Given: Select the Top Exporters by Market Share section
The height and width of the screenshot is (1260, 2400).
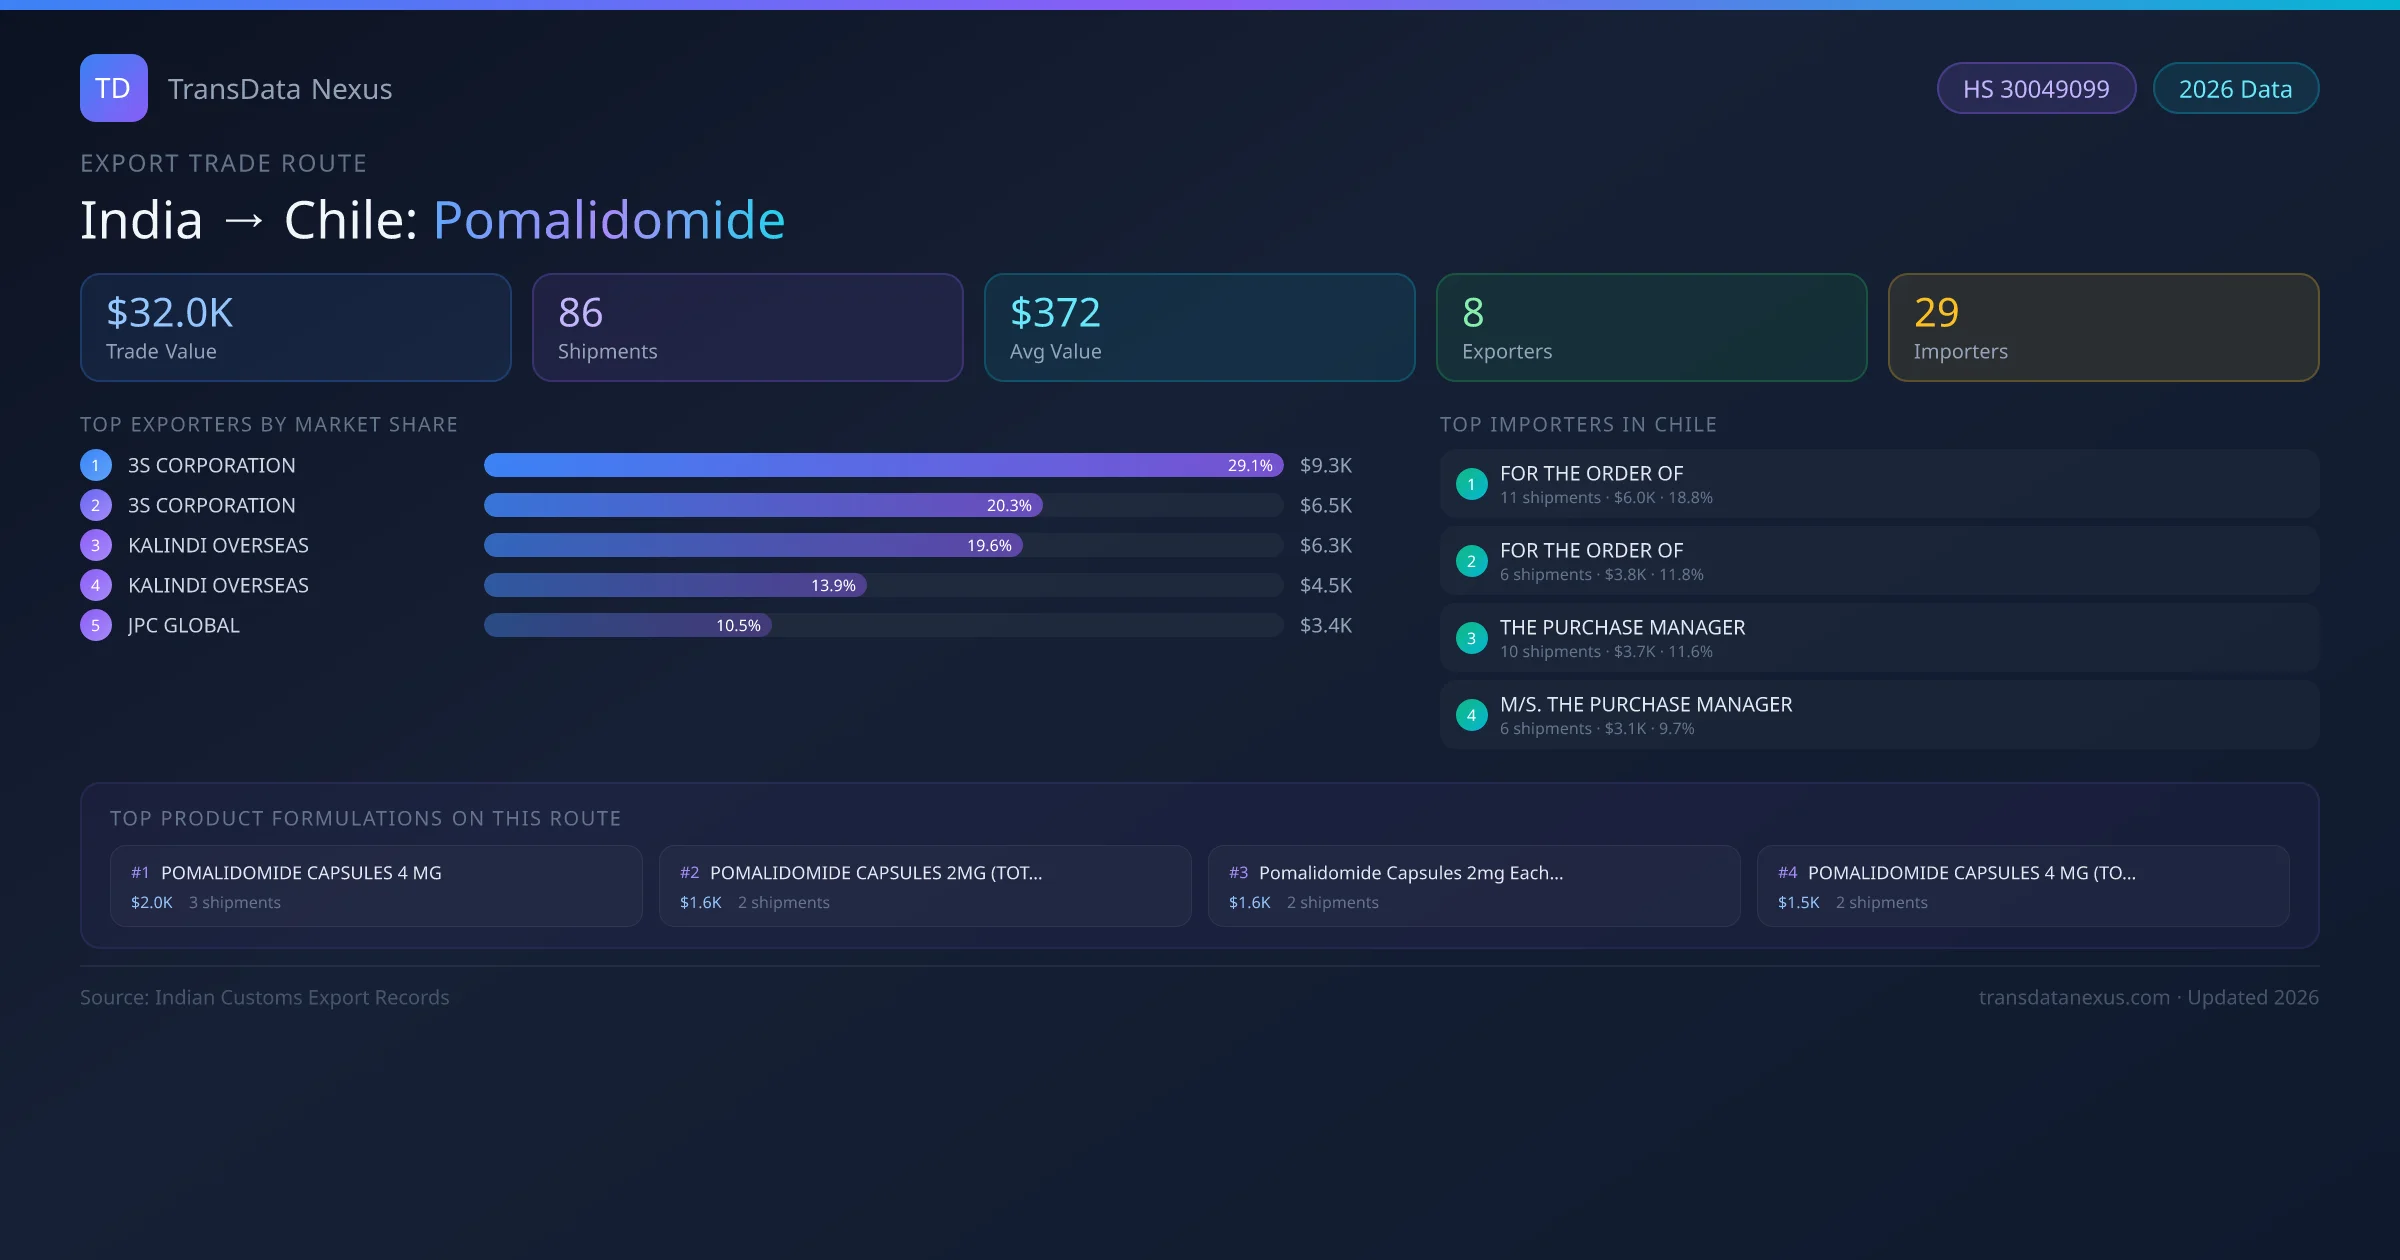Looking at the screenshot, I should pyautogui.click(x=269, y=424).
